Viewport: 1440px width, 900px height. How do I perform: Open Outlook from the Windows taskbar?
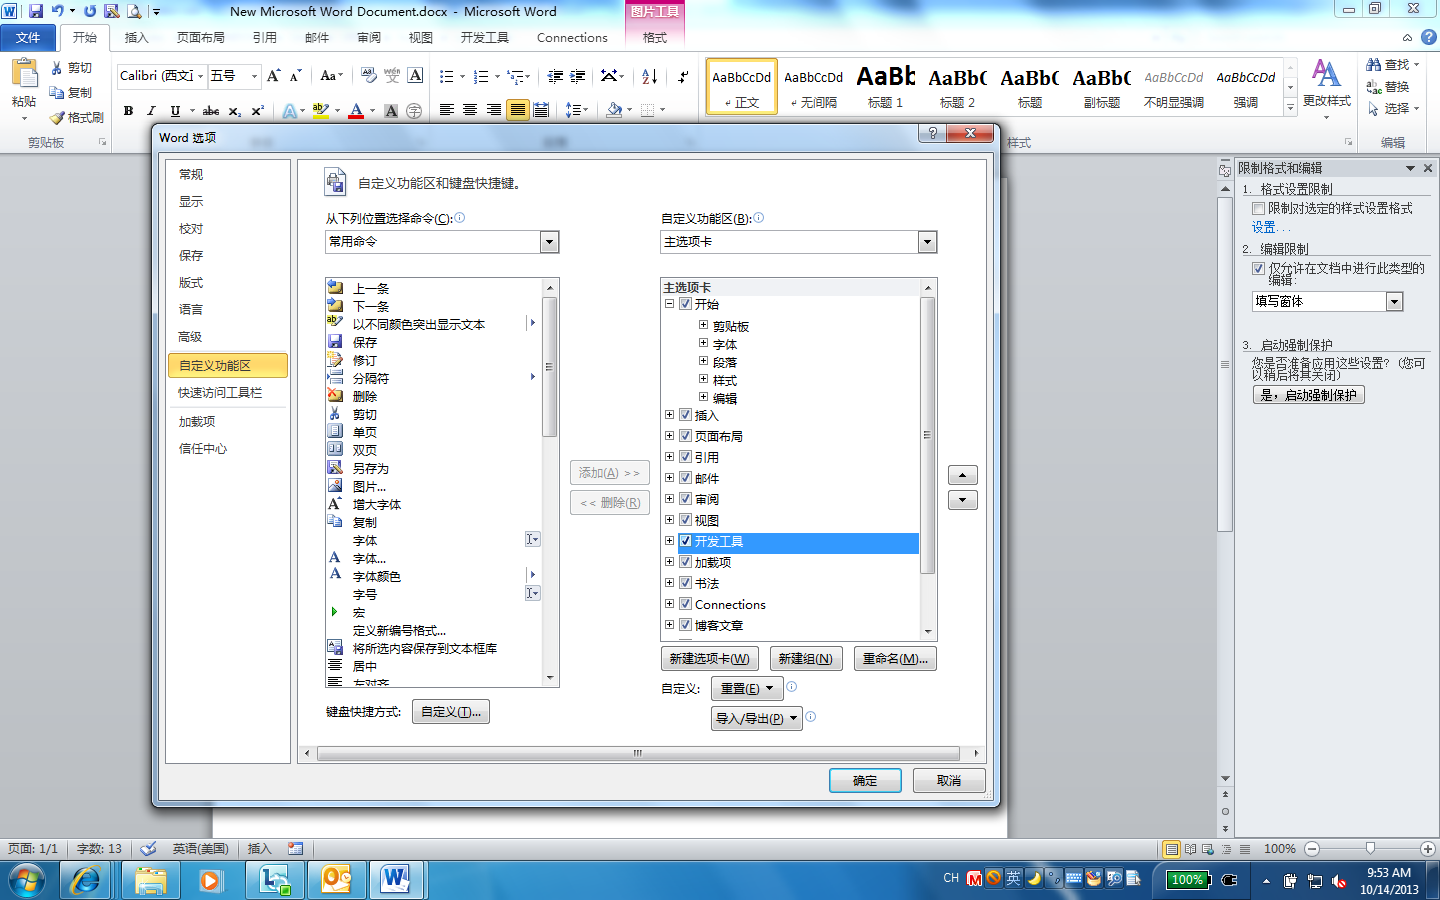click(x=336, y=880)
